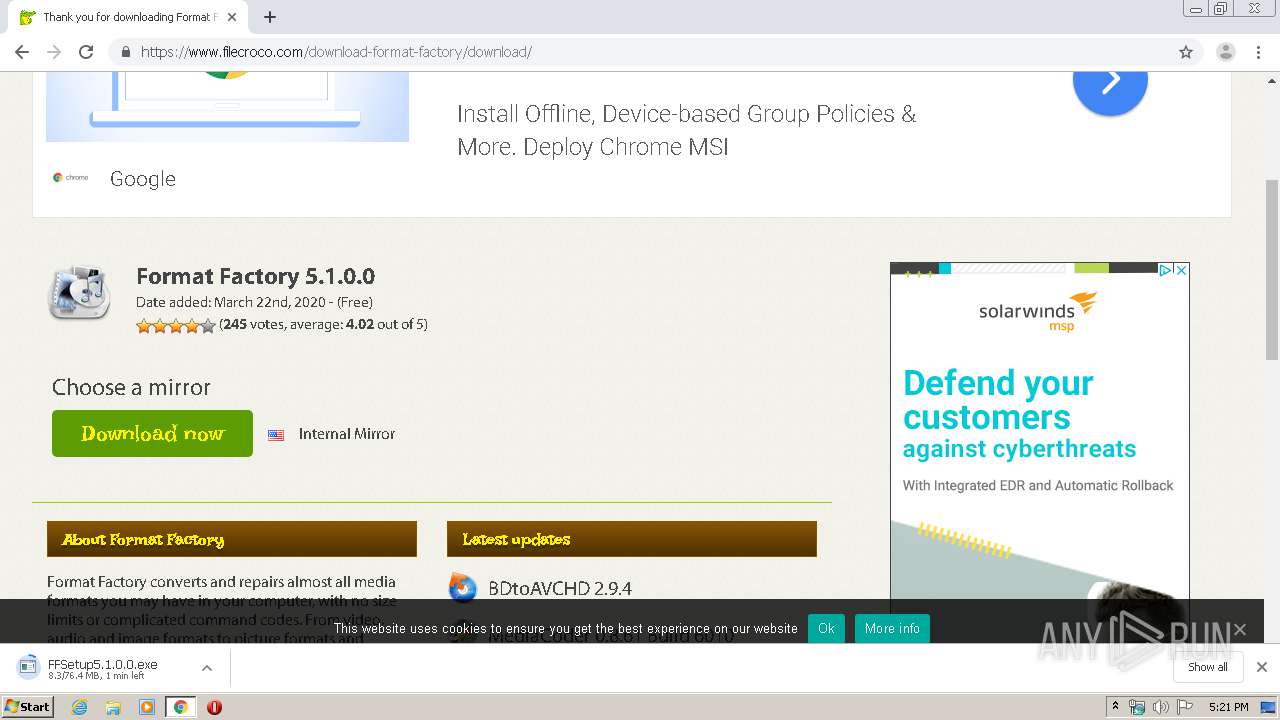Image resolution: width=1280 pixels, height=720 pixels.
Task: Open Chrome's three-dot menu
Action: coord(1259,52)
